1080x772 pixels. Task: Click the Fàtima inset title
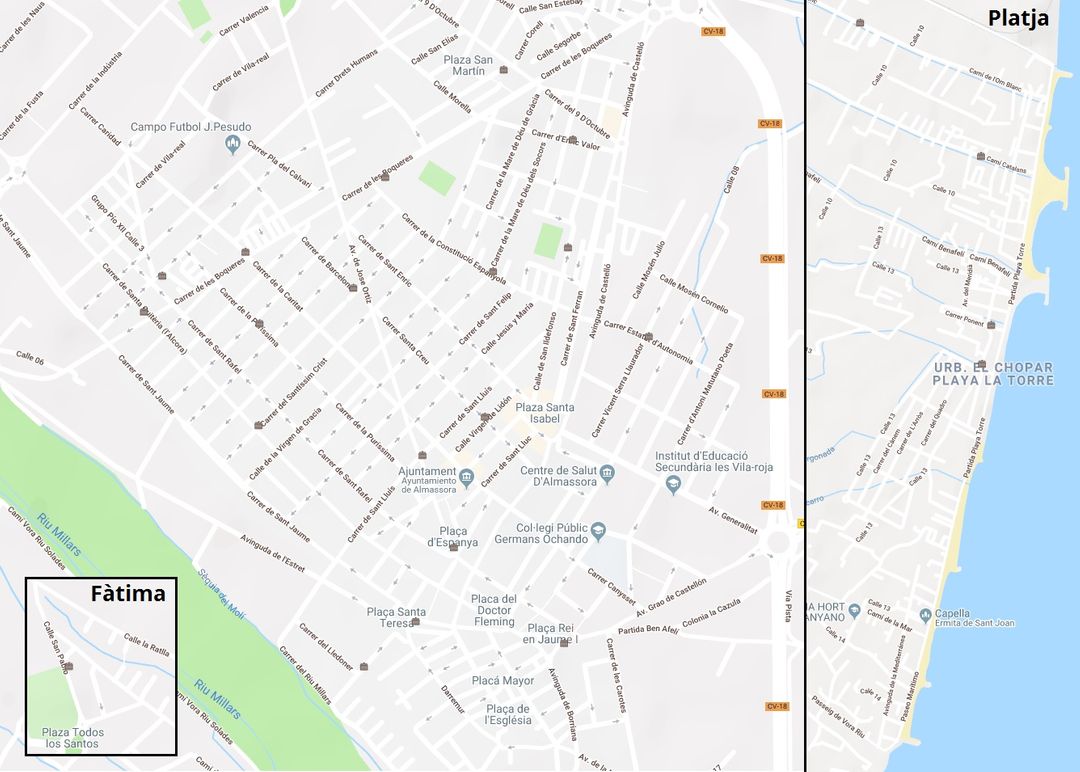point(128,593)
